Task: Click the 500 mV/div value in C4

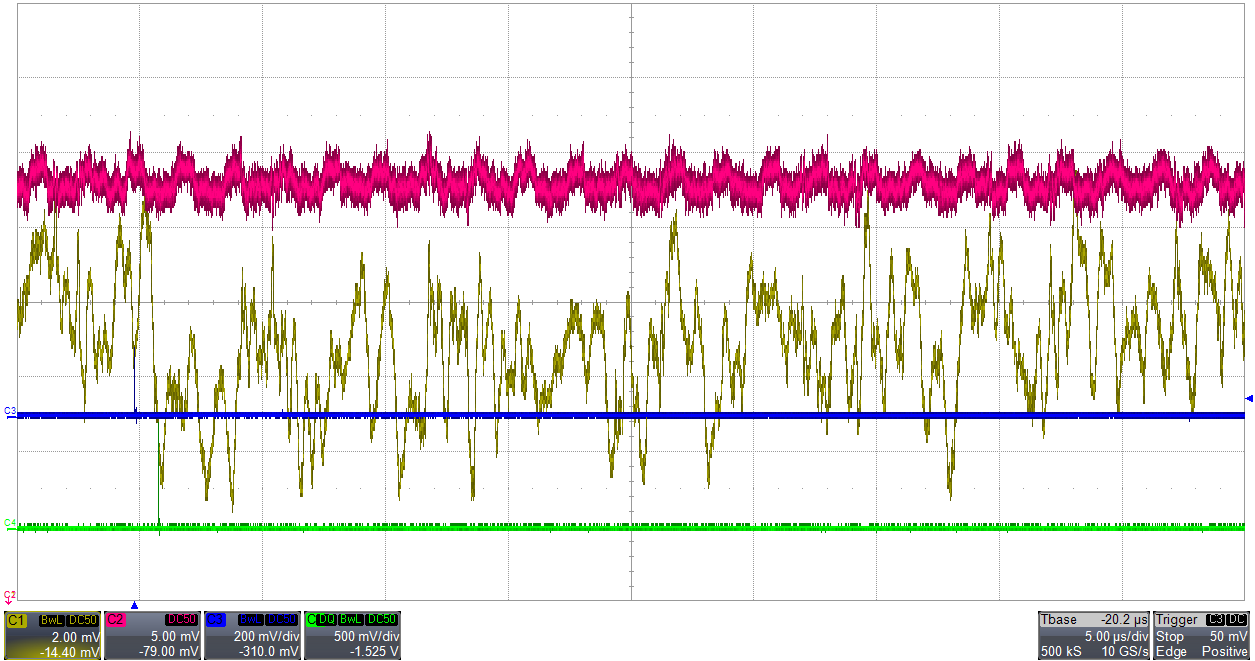Action: pyautogui.click(x=366, y=637)
